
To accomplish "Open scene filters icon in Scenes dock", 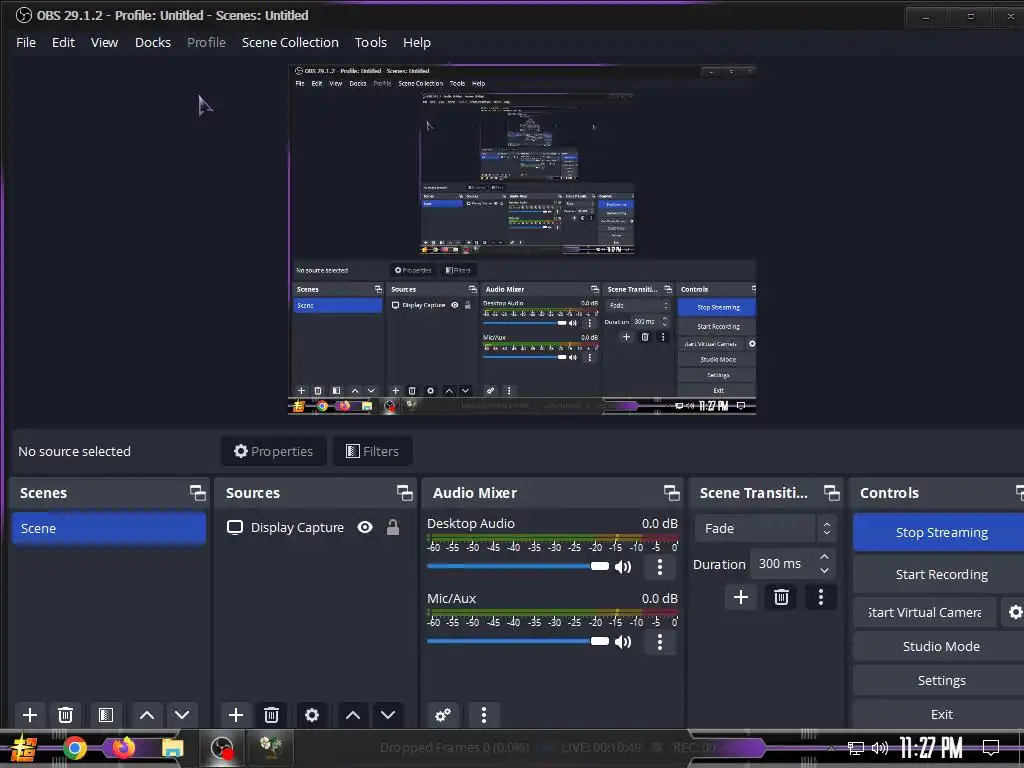I will [106, 714].
